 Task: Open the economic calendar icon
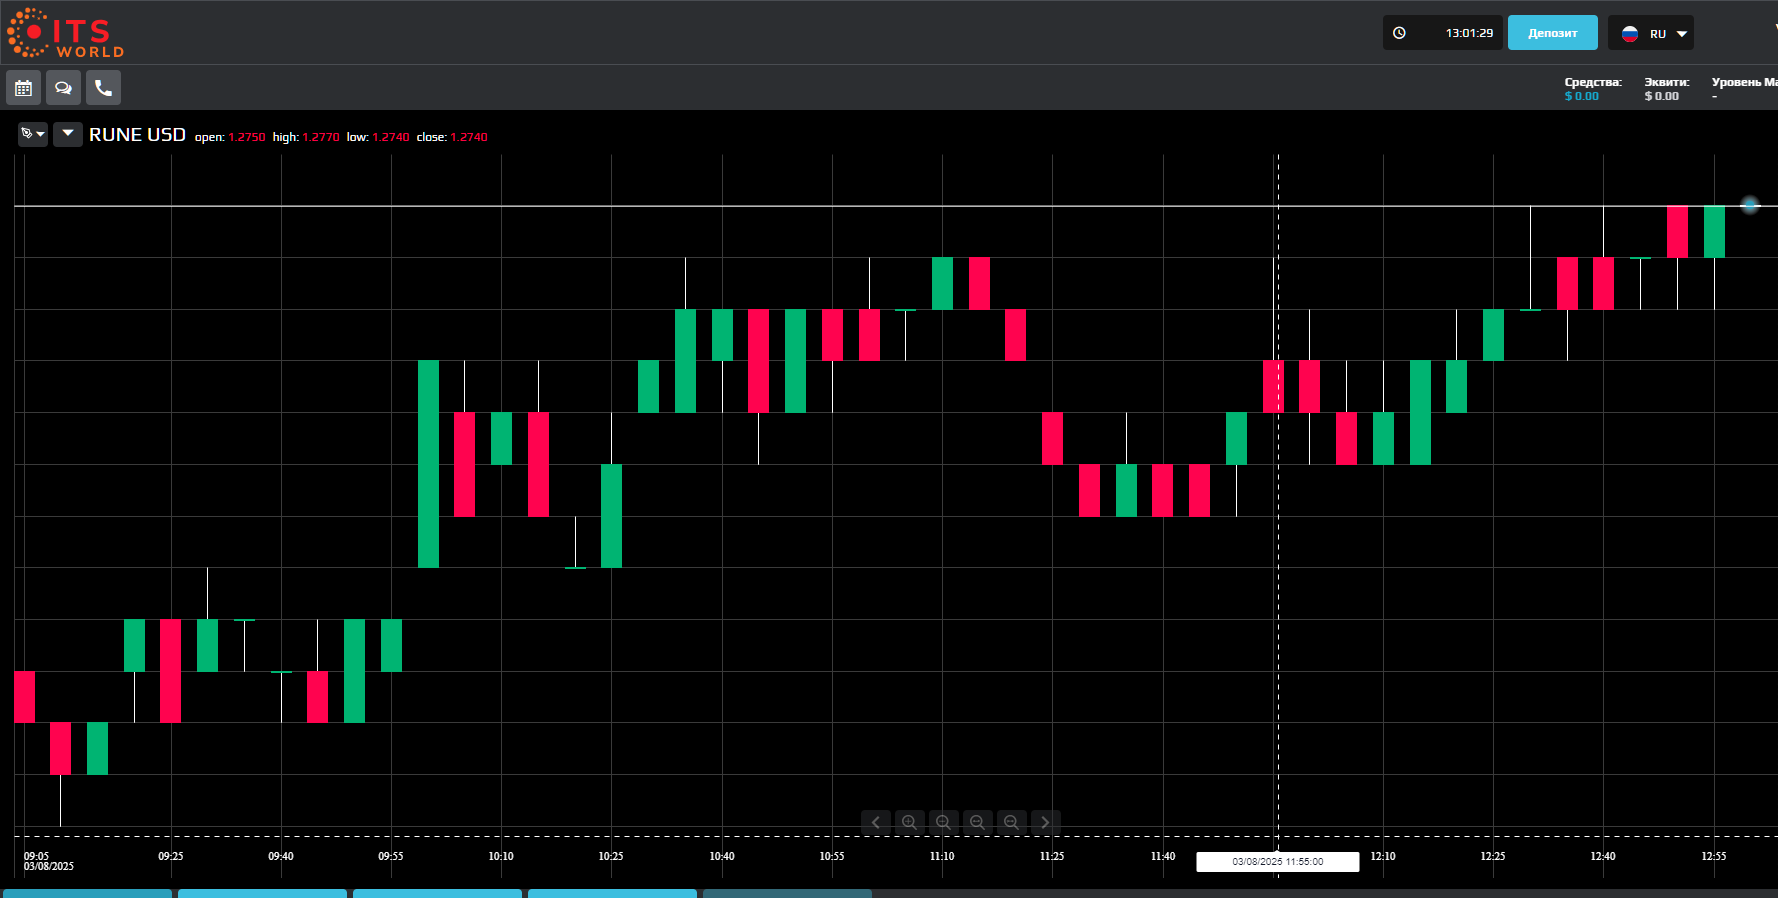point(24,88)
